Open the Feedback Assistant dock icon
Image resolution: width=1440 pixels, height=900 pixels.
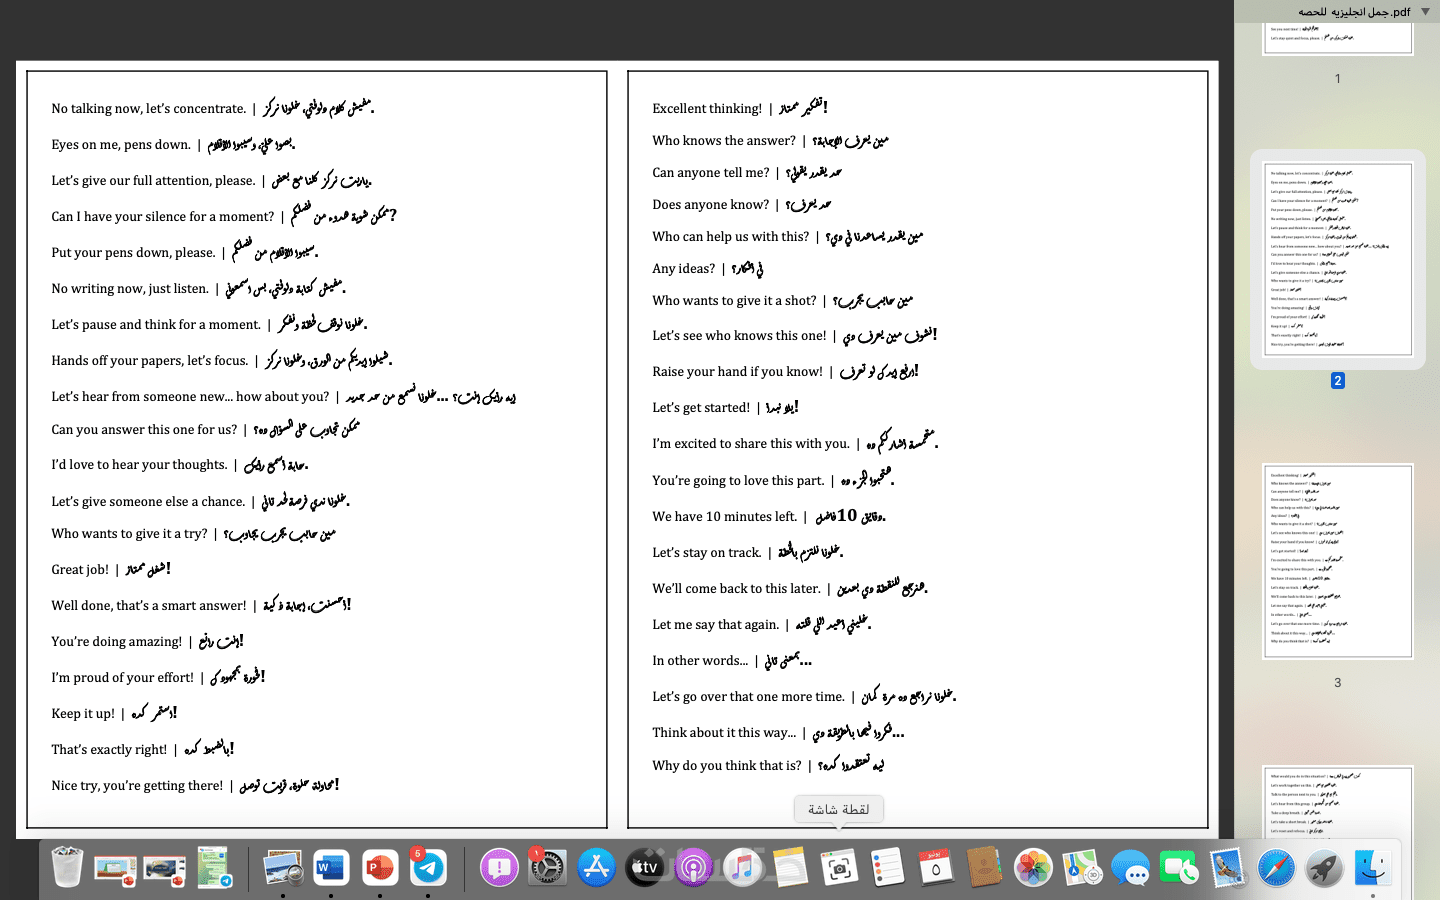(499, 867)
